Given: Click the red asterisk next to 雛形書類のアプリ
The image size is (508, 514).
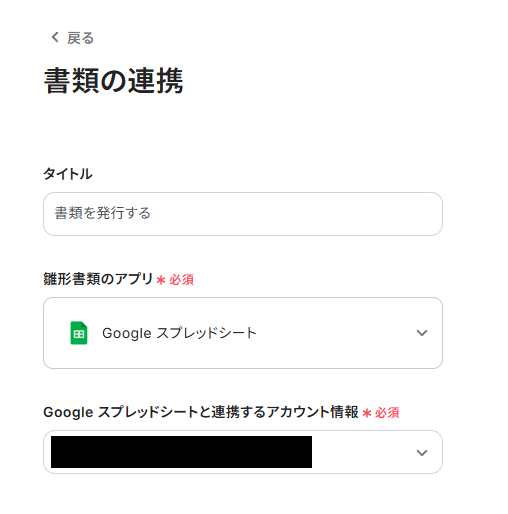Looking at the screenshot, I should pos(161,280).
